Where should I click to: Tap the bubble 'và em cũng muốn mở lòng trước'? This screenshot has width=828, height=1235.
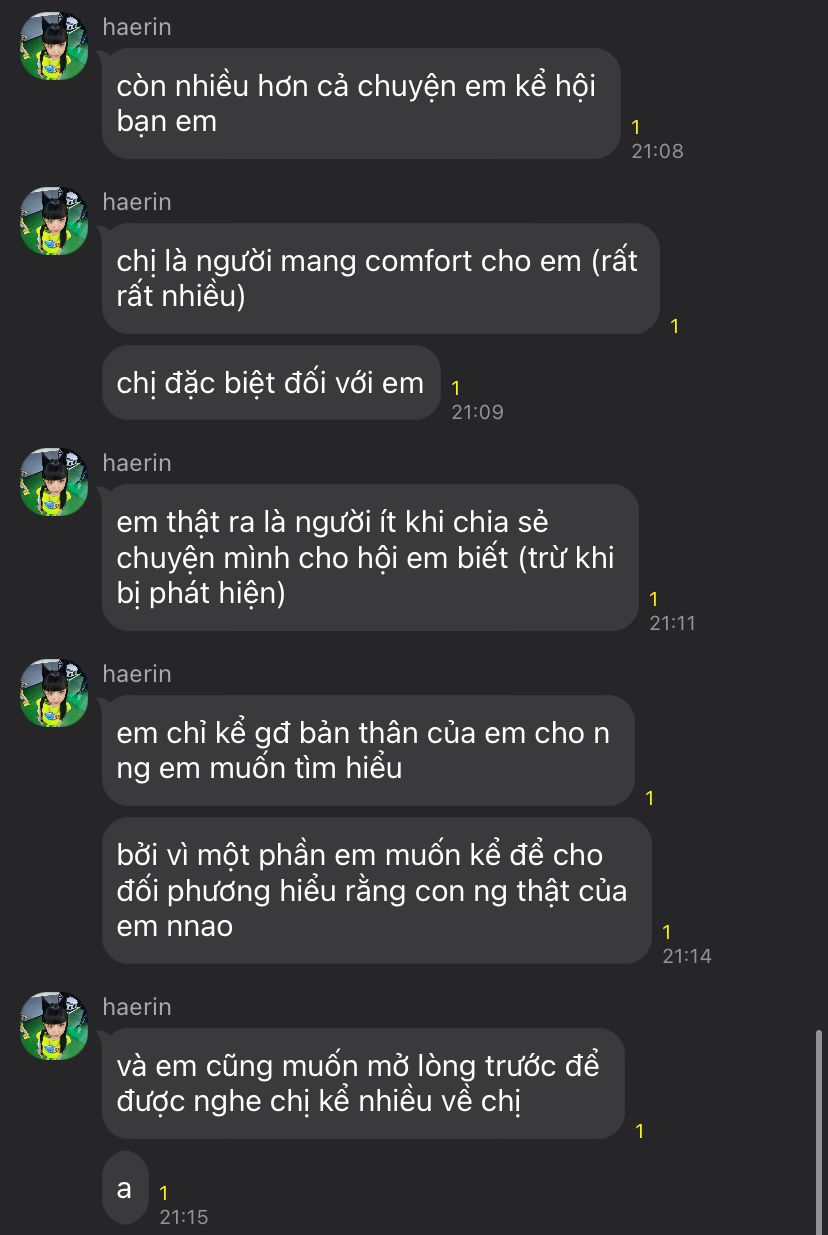[x=363, y=1084]
